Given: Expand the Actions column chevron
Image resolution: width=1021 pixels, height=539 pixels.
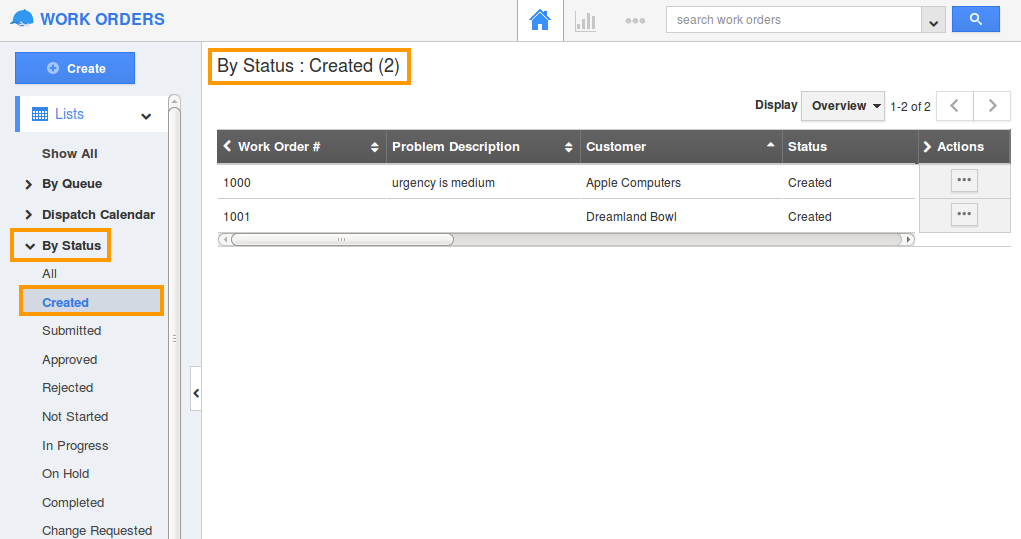Looking at the screenshot, I should click(927, 147).
